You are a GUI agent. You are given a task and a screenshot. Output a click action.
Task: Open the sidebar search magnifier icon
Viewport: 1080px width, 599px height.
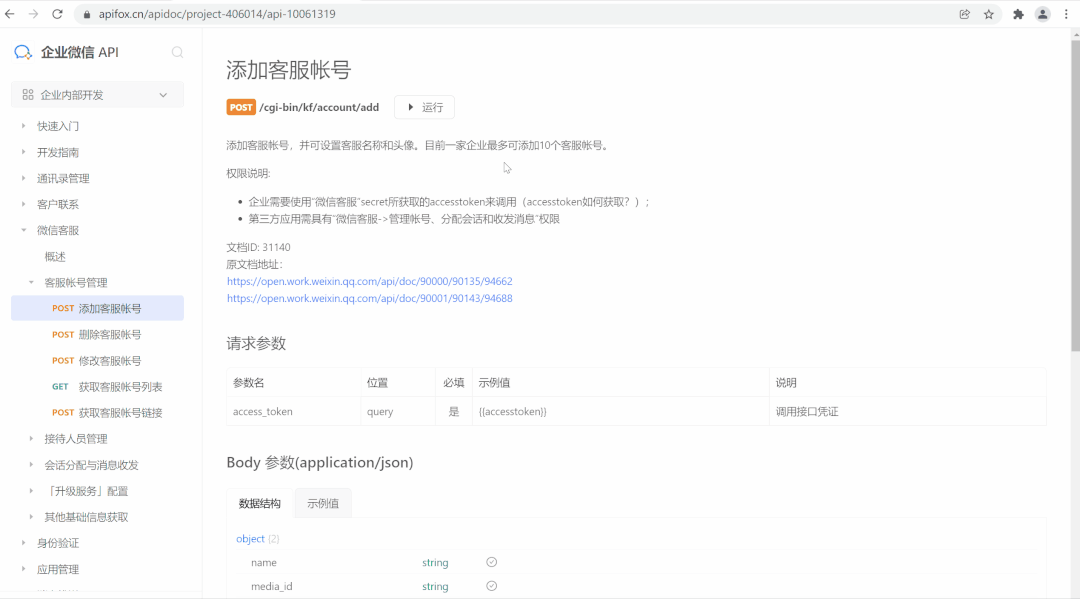click(178, 52)
